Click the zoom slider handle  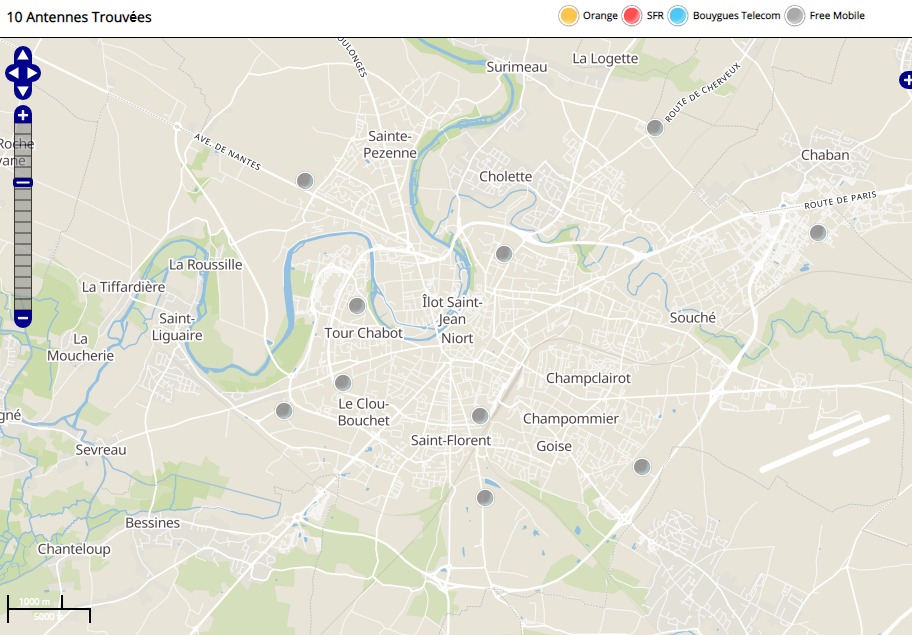tap(23, 182)
